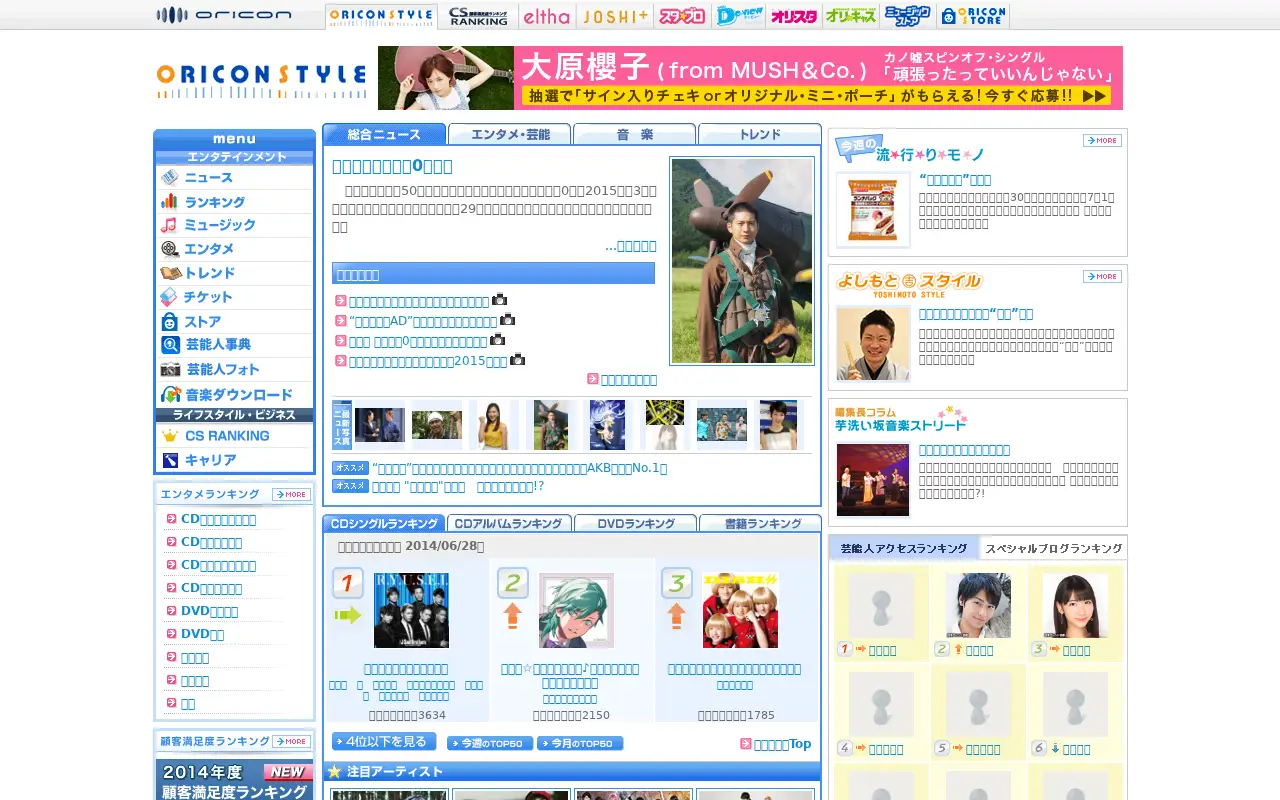Image resolution: width=1280 pixels, height=800 pixels.
Task: Click MORE beside エンタメランキング heading
Action: pyautogui.click(x=291, y=495)
